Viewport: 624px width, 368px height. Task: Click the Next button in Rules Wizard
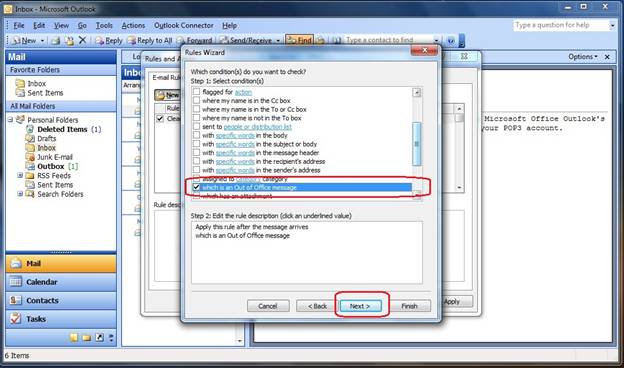point(360,306)
